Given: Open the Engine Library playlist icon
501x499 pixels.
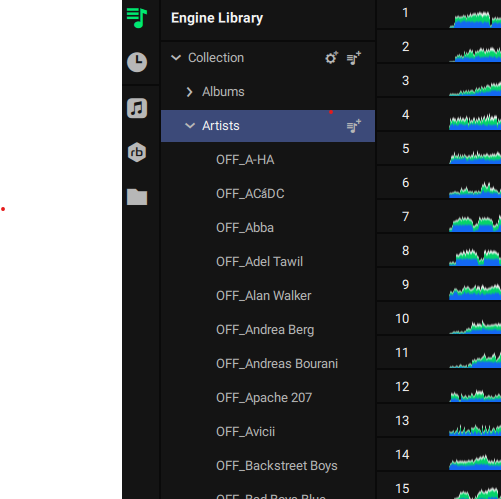Looking at the screenshot, I should [137, 18].
